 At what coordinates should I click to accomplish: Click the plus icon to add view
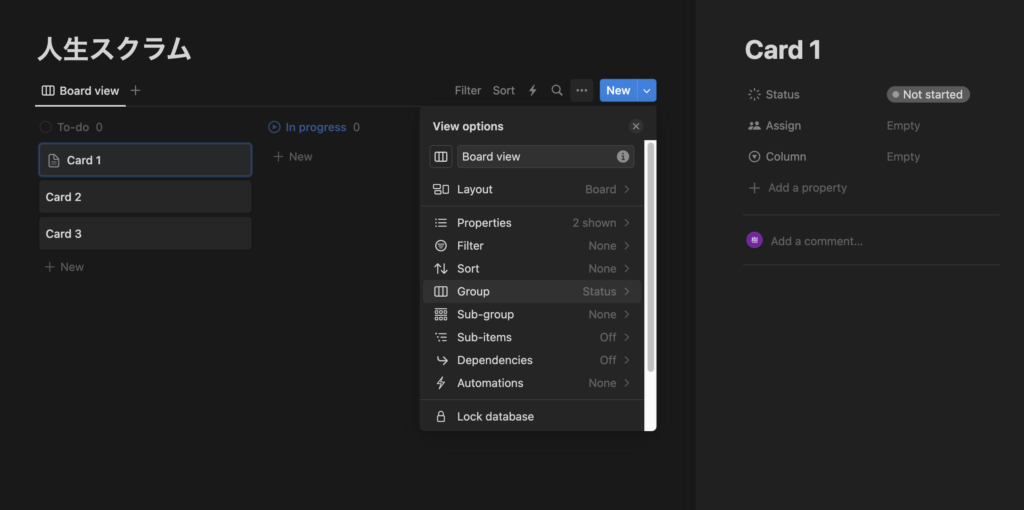point(136,91)
